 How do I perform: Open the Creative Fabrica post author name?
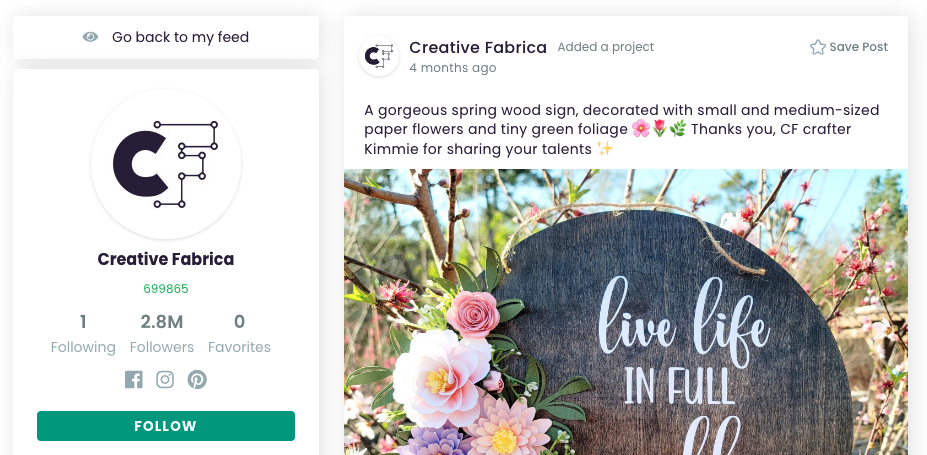tap(478, 47)
